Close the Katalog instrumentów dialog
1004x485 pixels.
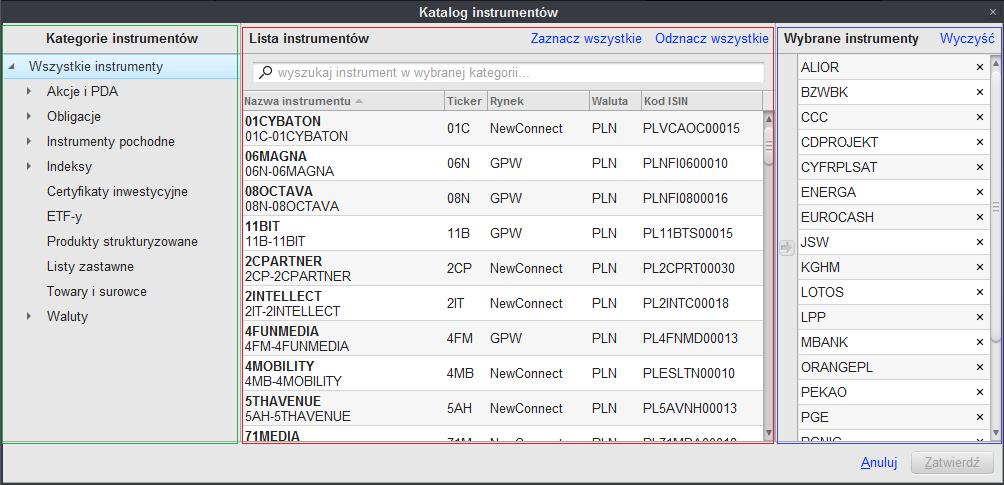pos(993,12)
